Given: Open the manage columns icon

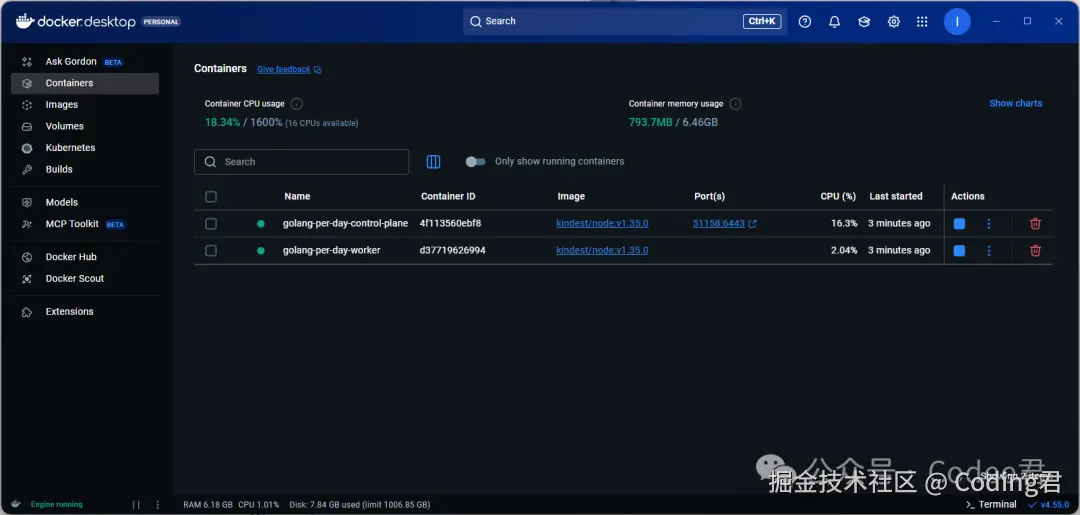Looking at the screenshot, I should [433, 162].
